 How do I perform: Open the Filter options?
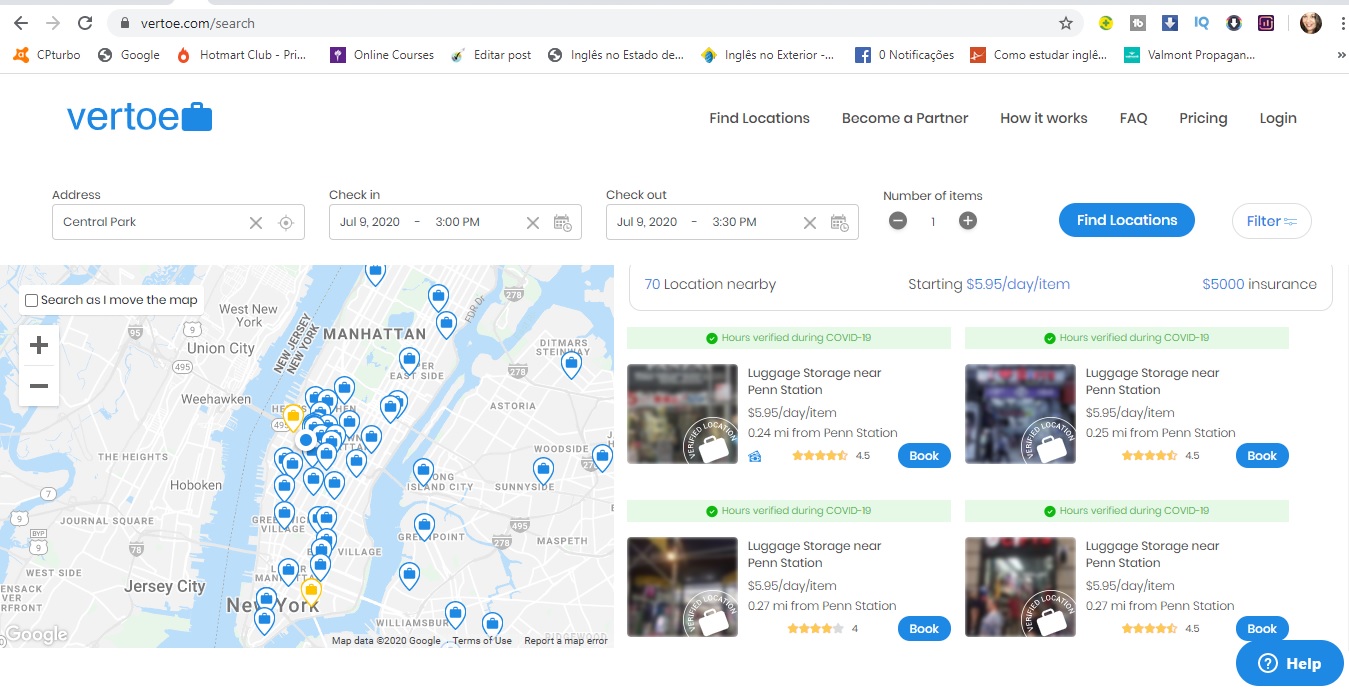pos(1271,221)
